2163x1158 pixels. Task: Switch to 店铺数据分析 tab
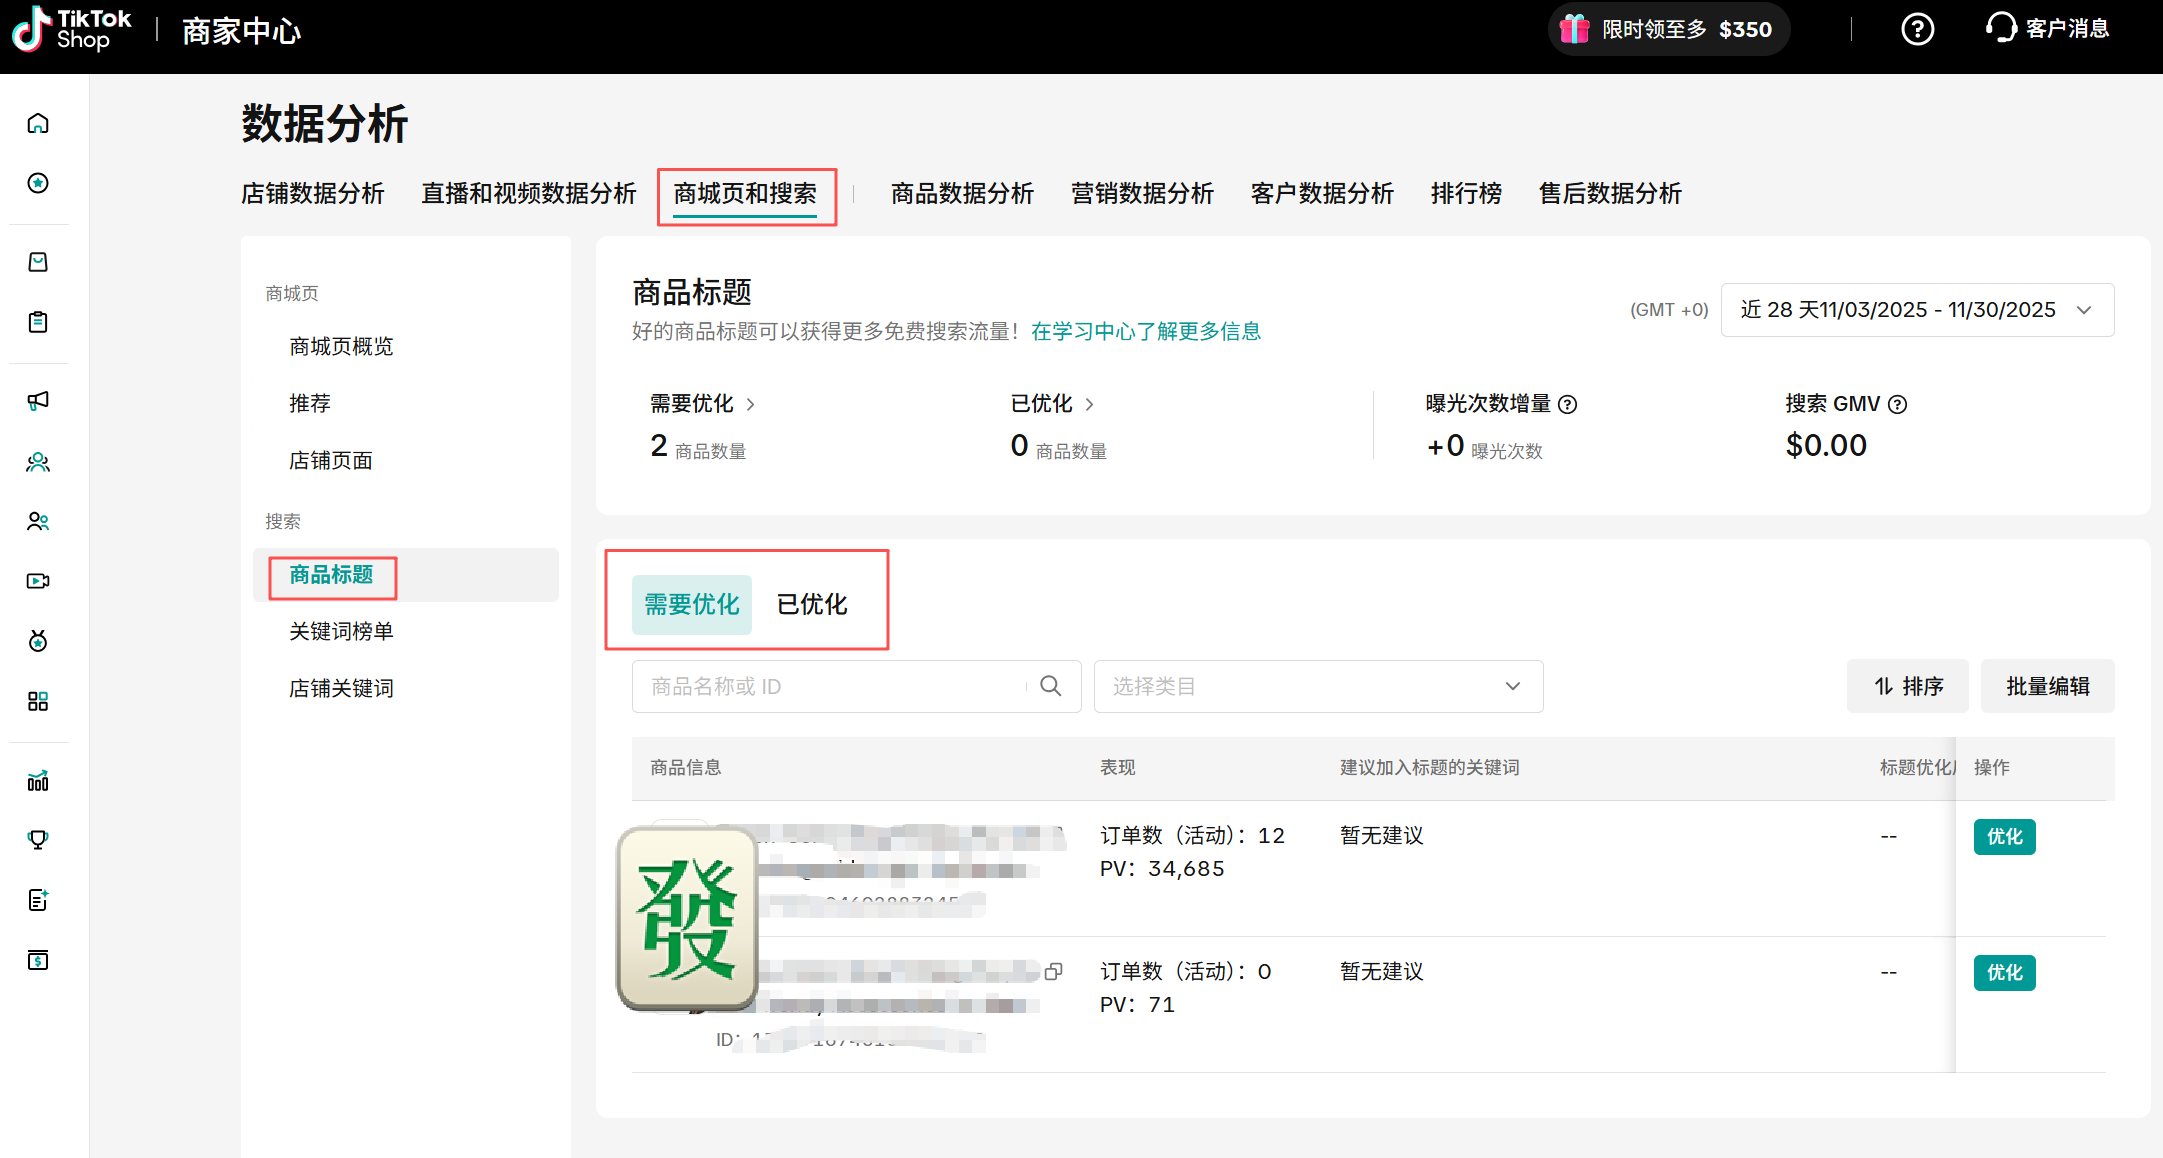[313, 193]
